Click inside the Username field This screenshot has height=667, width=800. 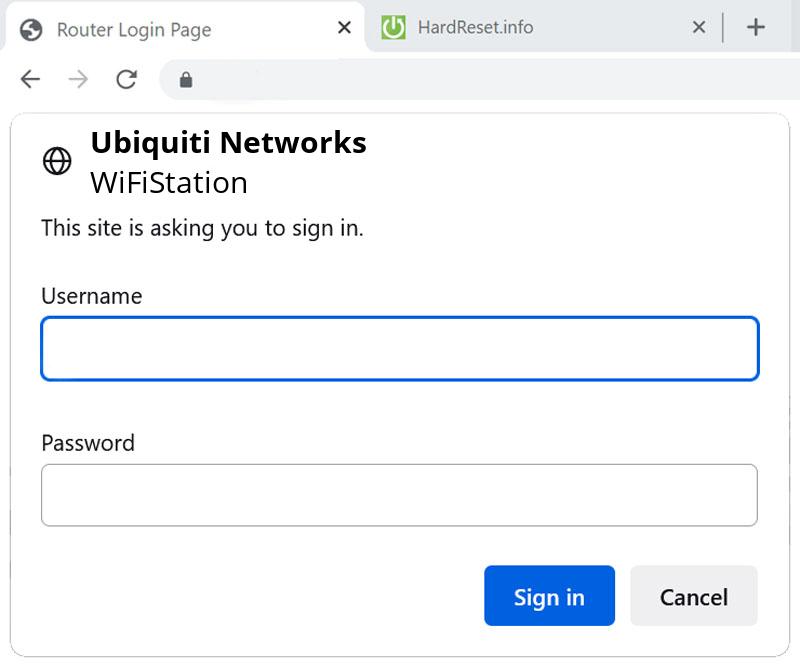point(400,348)
